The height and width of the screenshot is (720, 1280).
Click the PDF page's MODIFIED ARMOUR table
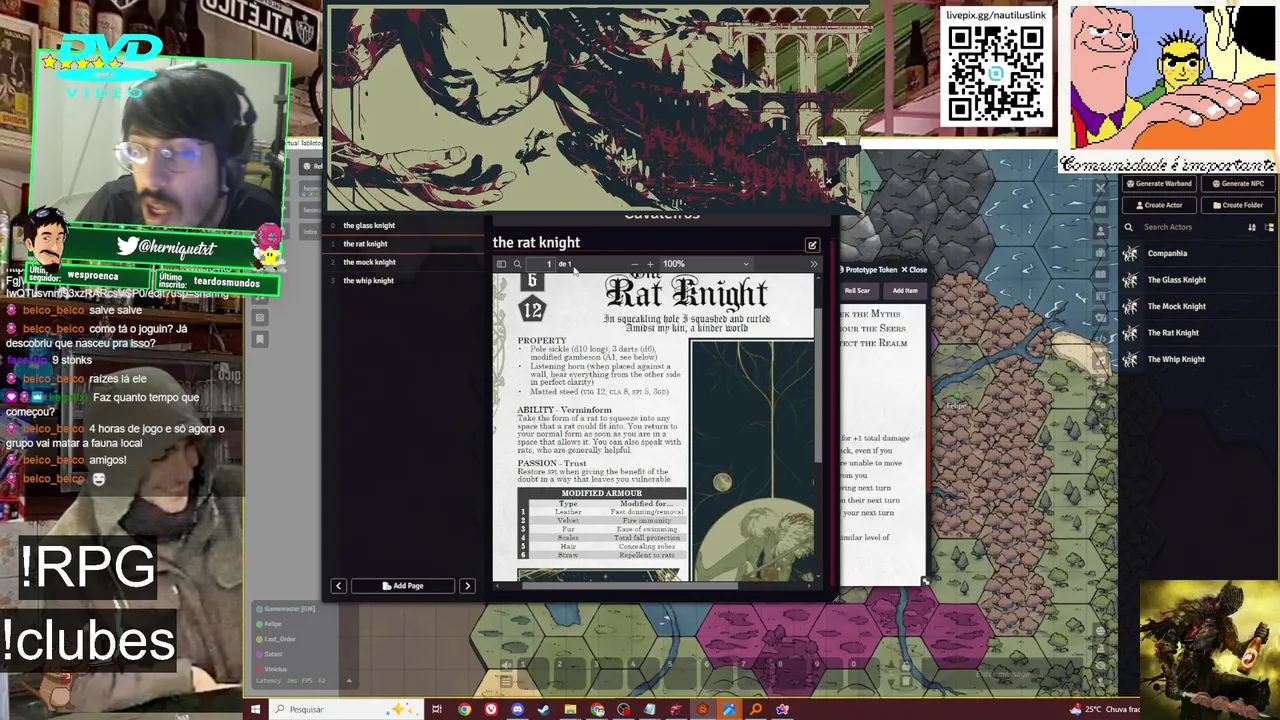[x=602, y=524]
